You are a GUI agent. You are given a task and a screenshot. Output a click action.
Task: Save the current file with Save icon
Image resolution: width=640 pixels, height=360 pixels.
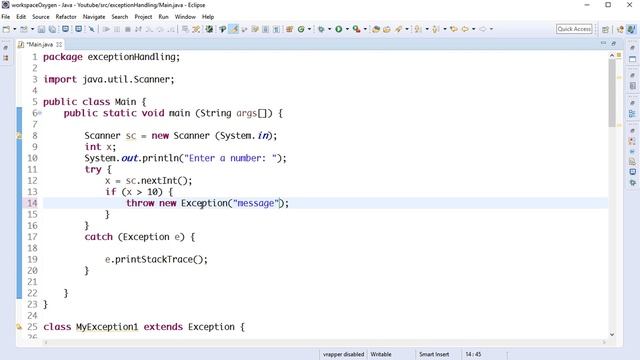coord(41,29)
